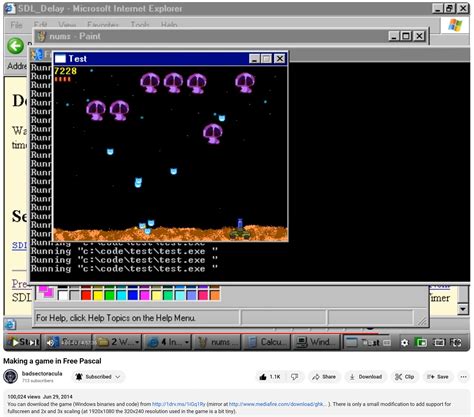Open the three-dot more actions menu

click(x=464, y=377)
